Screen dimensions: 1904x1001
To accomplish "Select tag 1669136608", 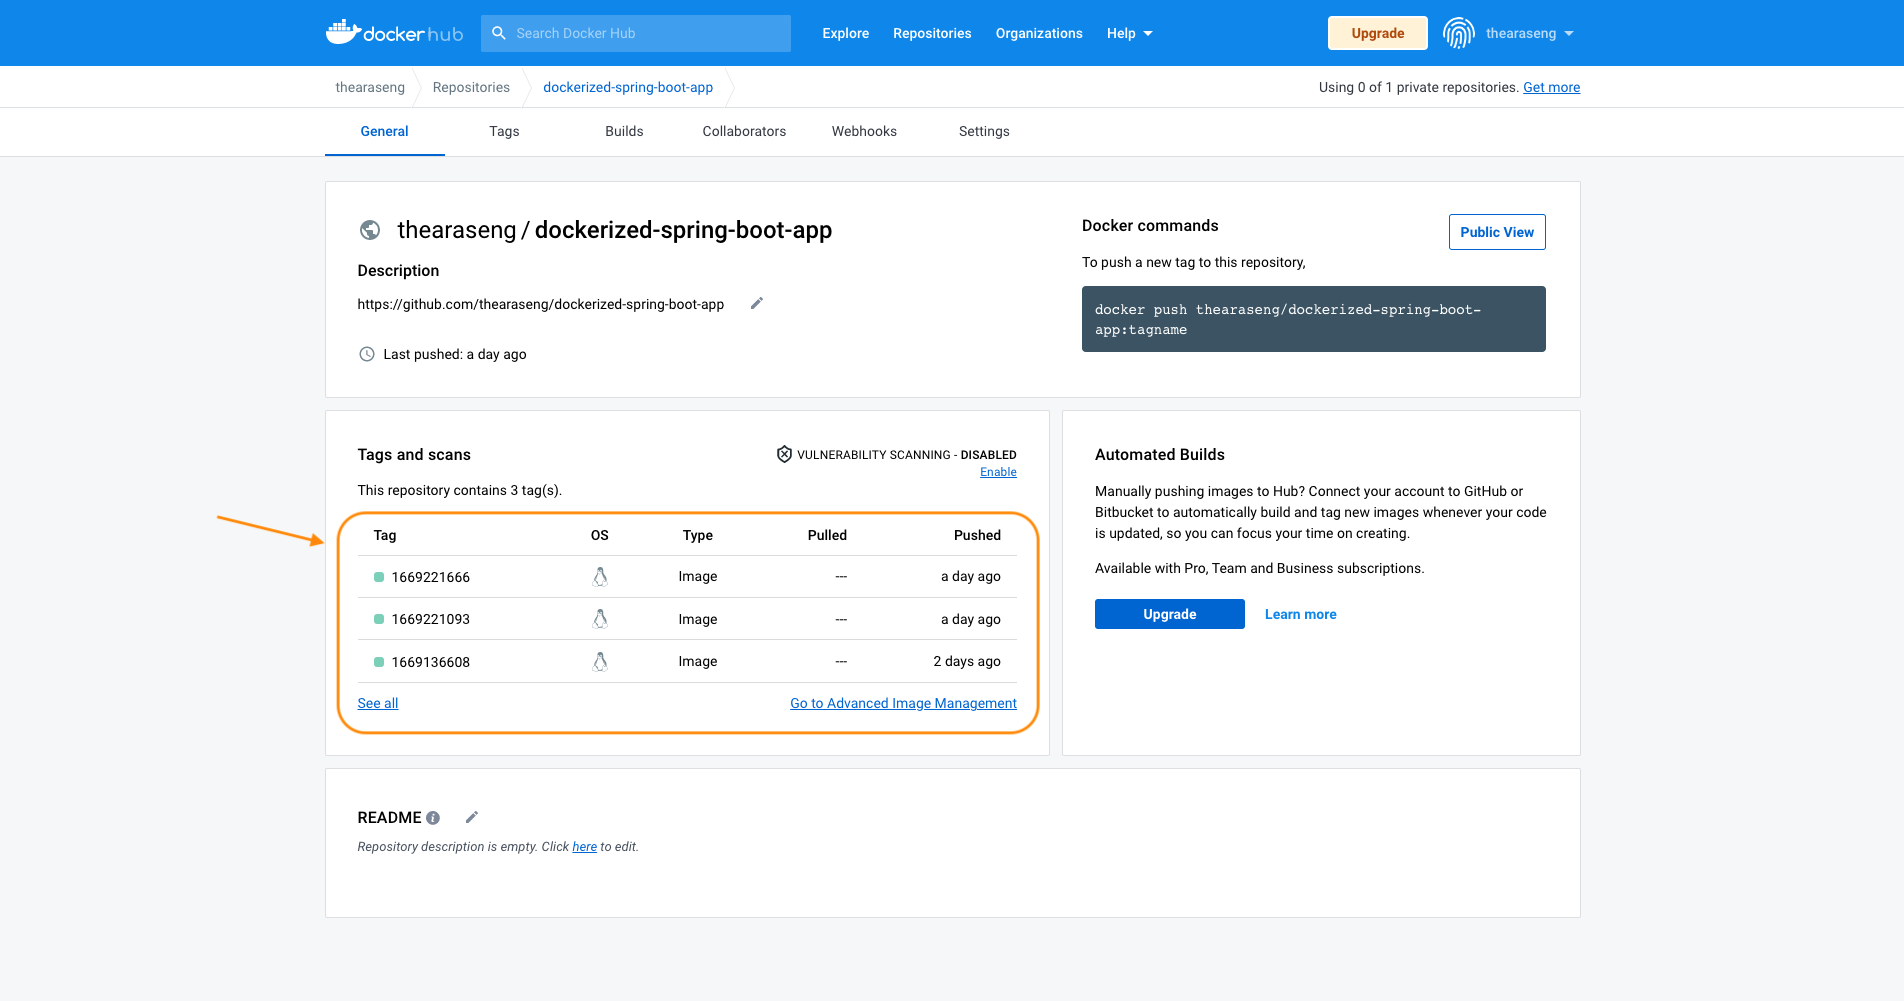I will point(431,662).
